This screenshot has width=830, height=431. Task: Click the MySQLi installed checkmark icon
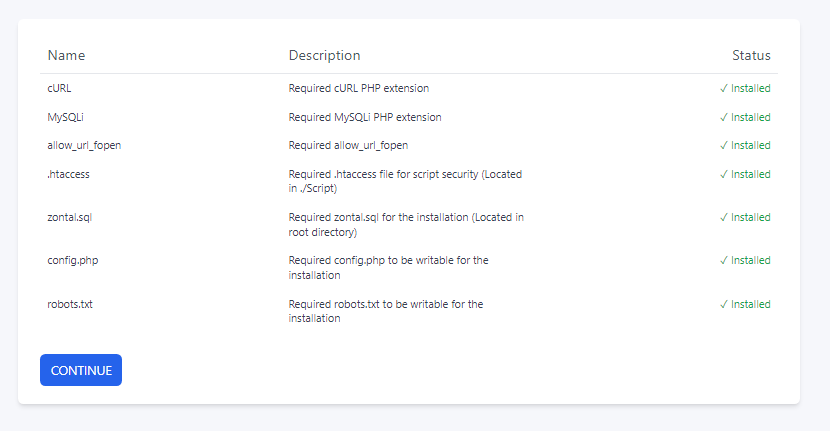point(724,117)
